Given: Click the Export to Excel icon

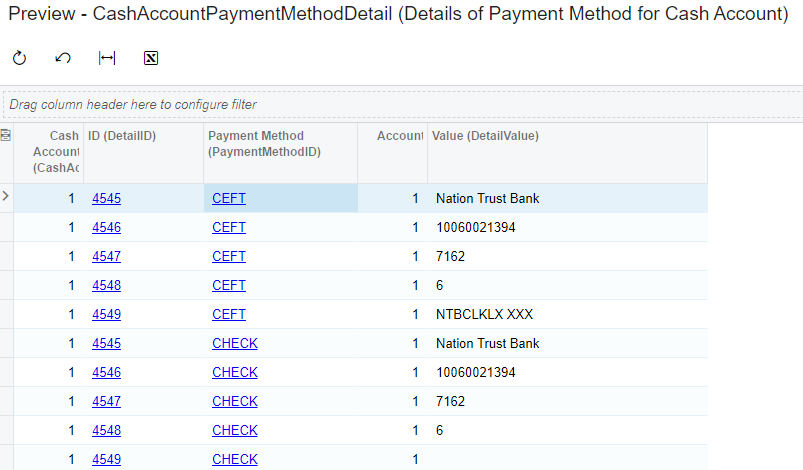Looking at the screenshot, I should click(x=151, y=58).
